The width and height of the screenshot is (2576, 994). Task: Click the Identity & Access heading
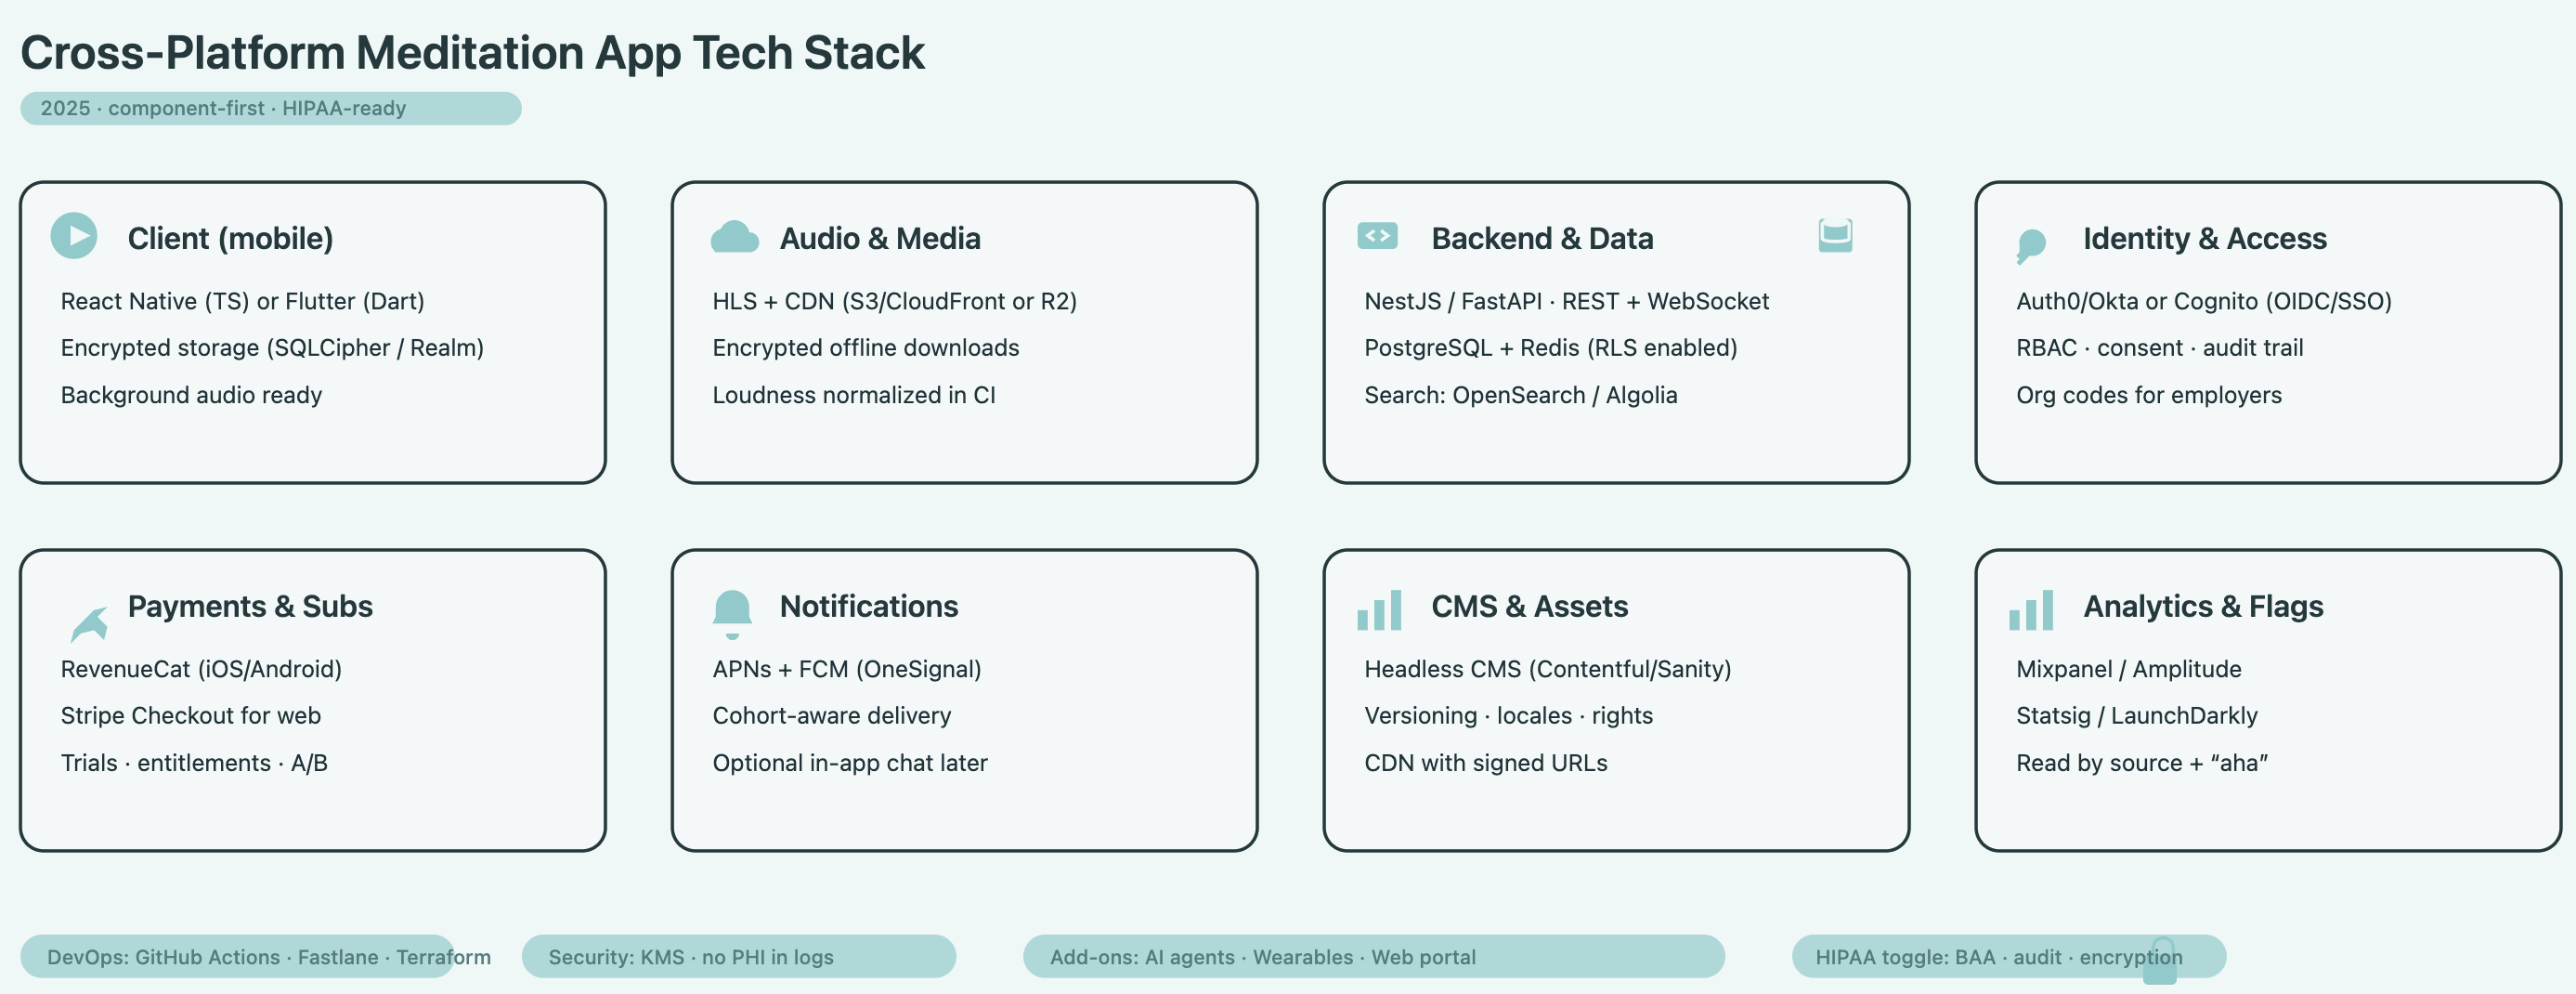(2205, 238)
